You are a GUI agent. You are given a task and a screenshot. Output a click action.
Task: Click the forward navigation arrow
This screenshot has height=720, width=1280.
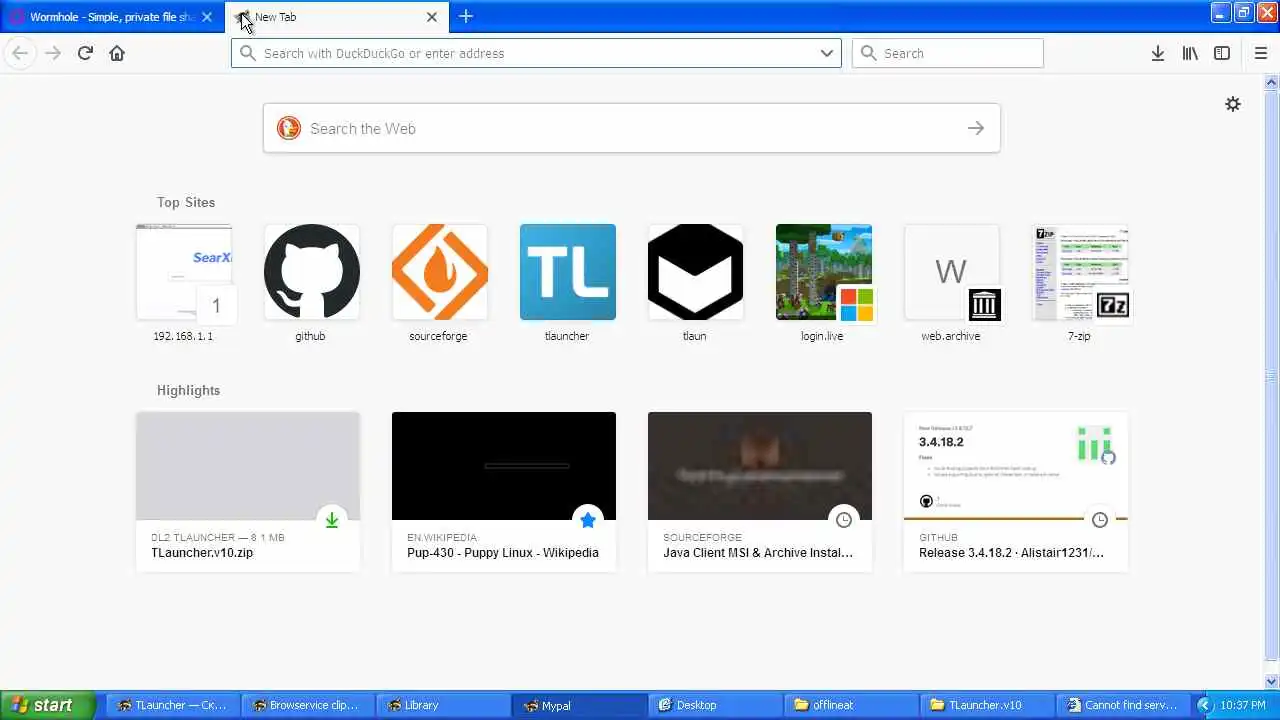point(53,53)
